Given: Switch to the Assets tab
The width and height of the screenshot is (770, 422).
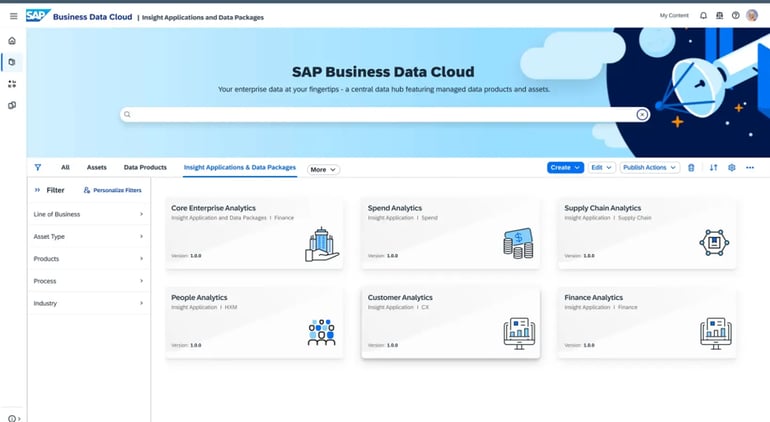Looking at the screenshot, I should 97,168.
